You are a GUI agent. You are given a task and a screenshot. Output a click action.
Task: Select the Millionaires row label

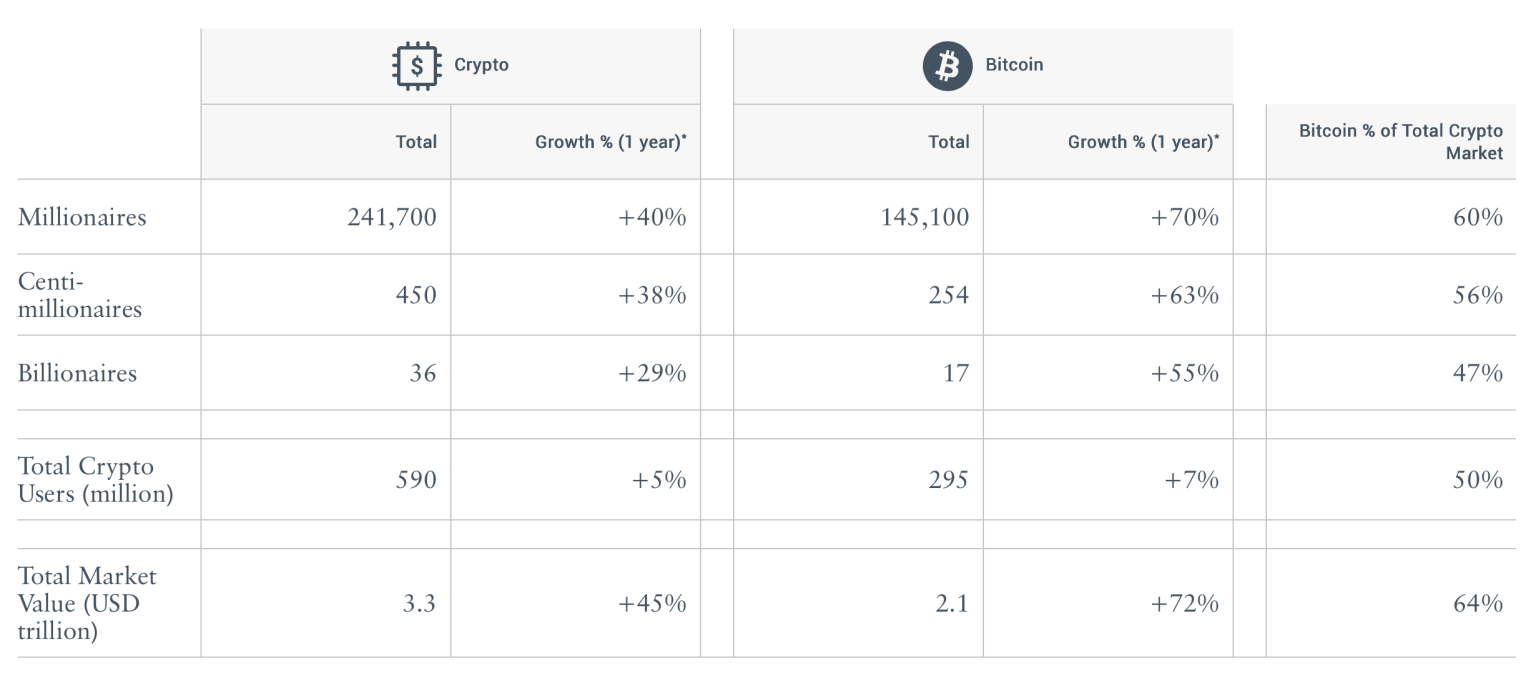pyautogui.click(x=82, y=217)
